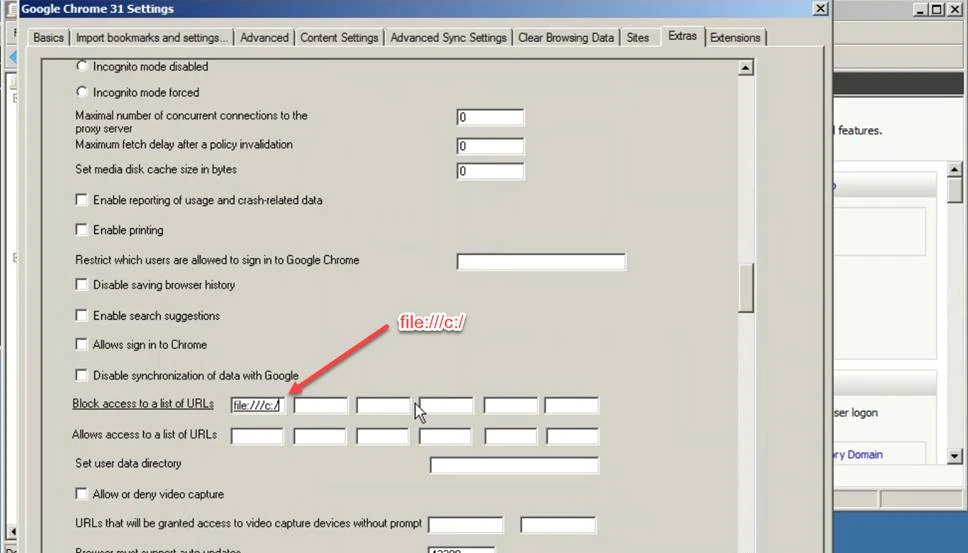Click the Set media disk cache size field
968x553 pixels.
[x=490, y=171]
